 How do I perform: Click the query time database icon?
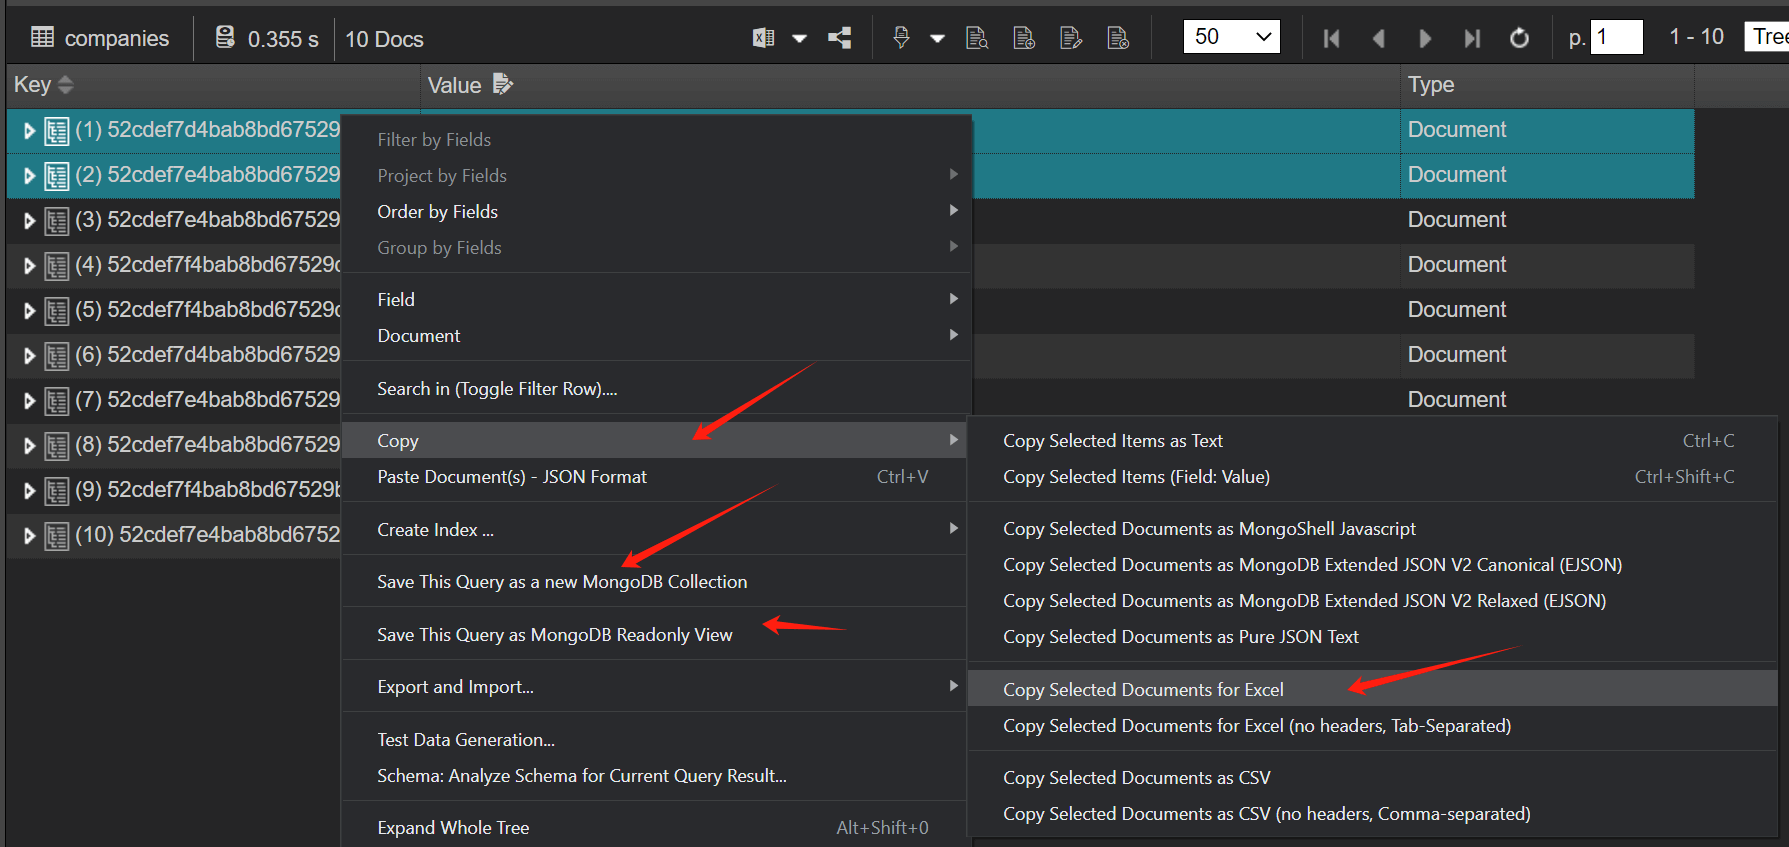point(225,38)
